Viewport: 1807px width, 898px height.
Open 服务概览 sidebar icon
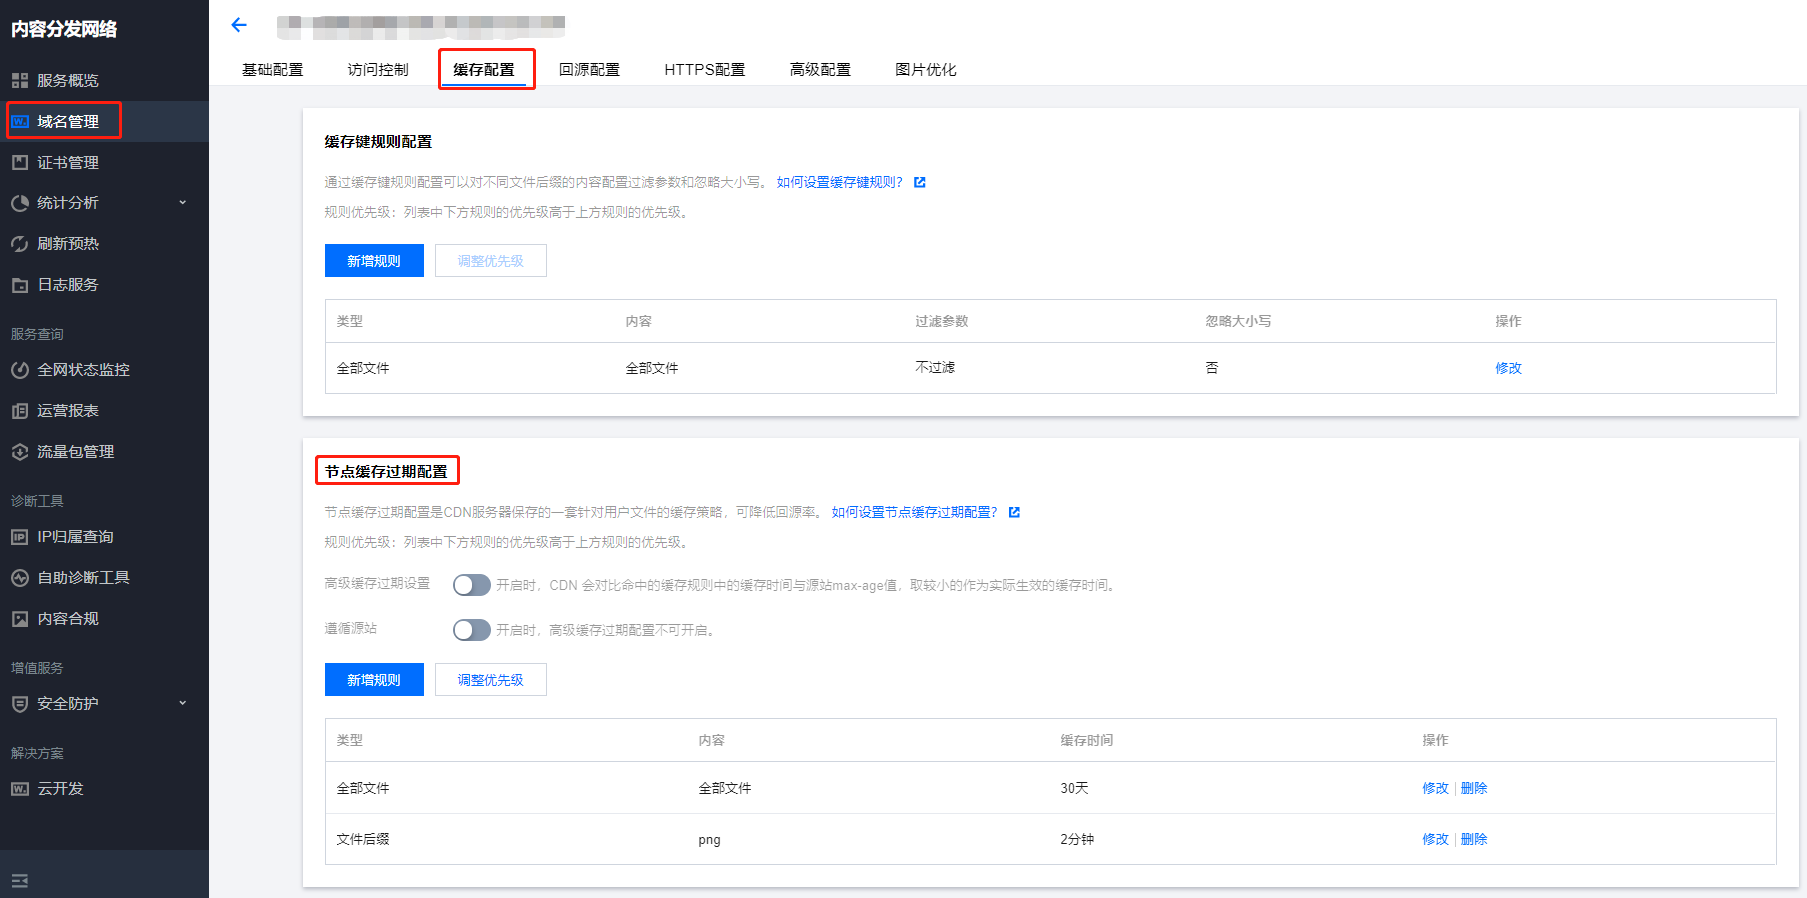point(20,80)
